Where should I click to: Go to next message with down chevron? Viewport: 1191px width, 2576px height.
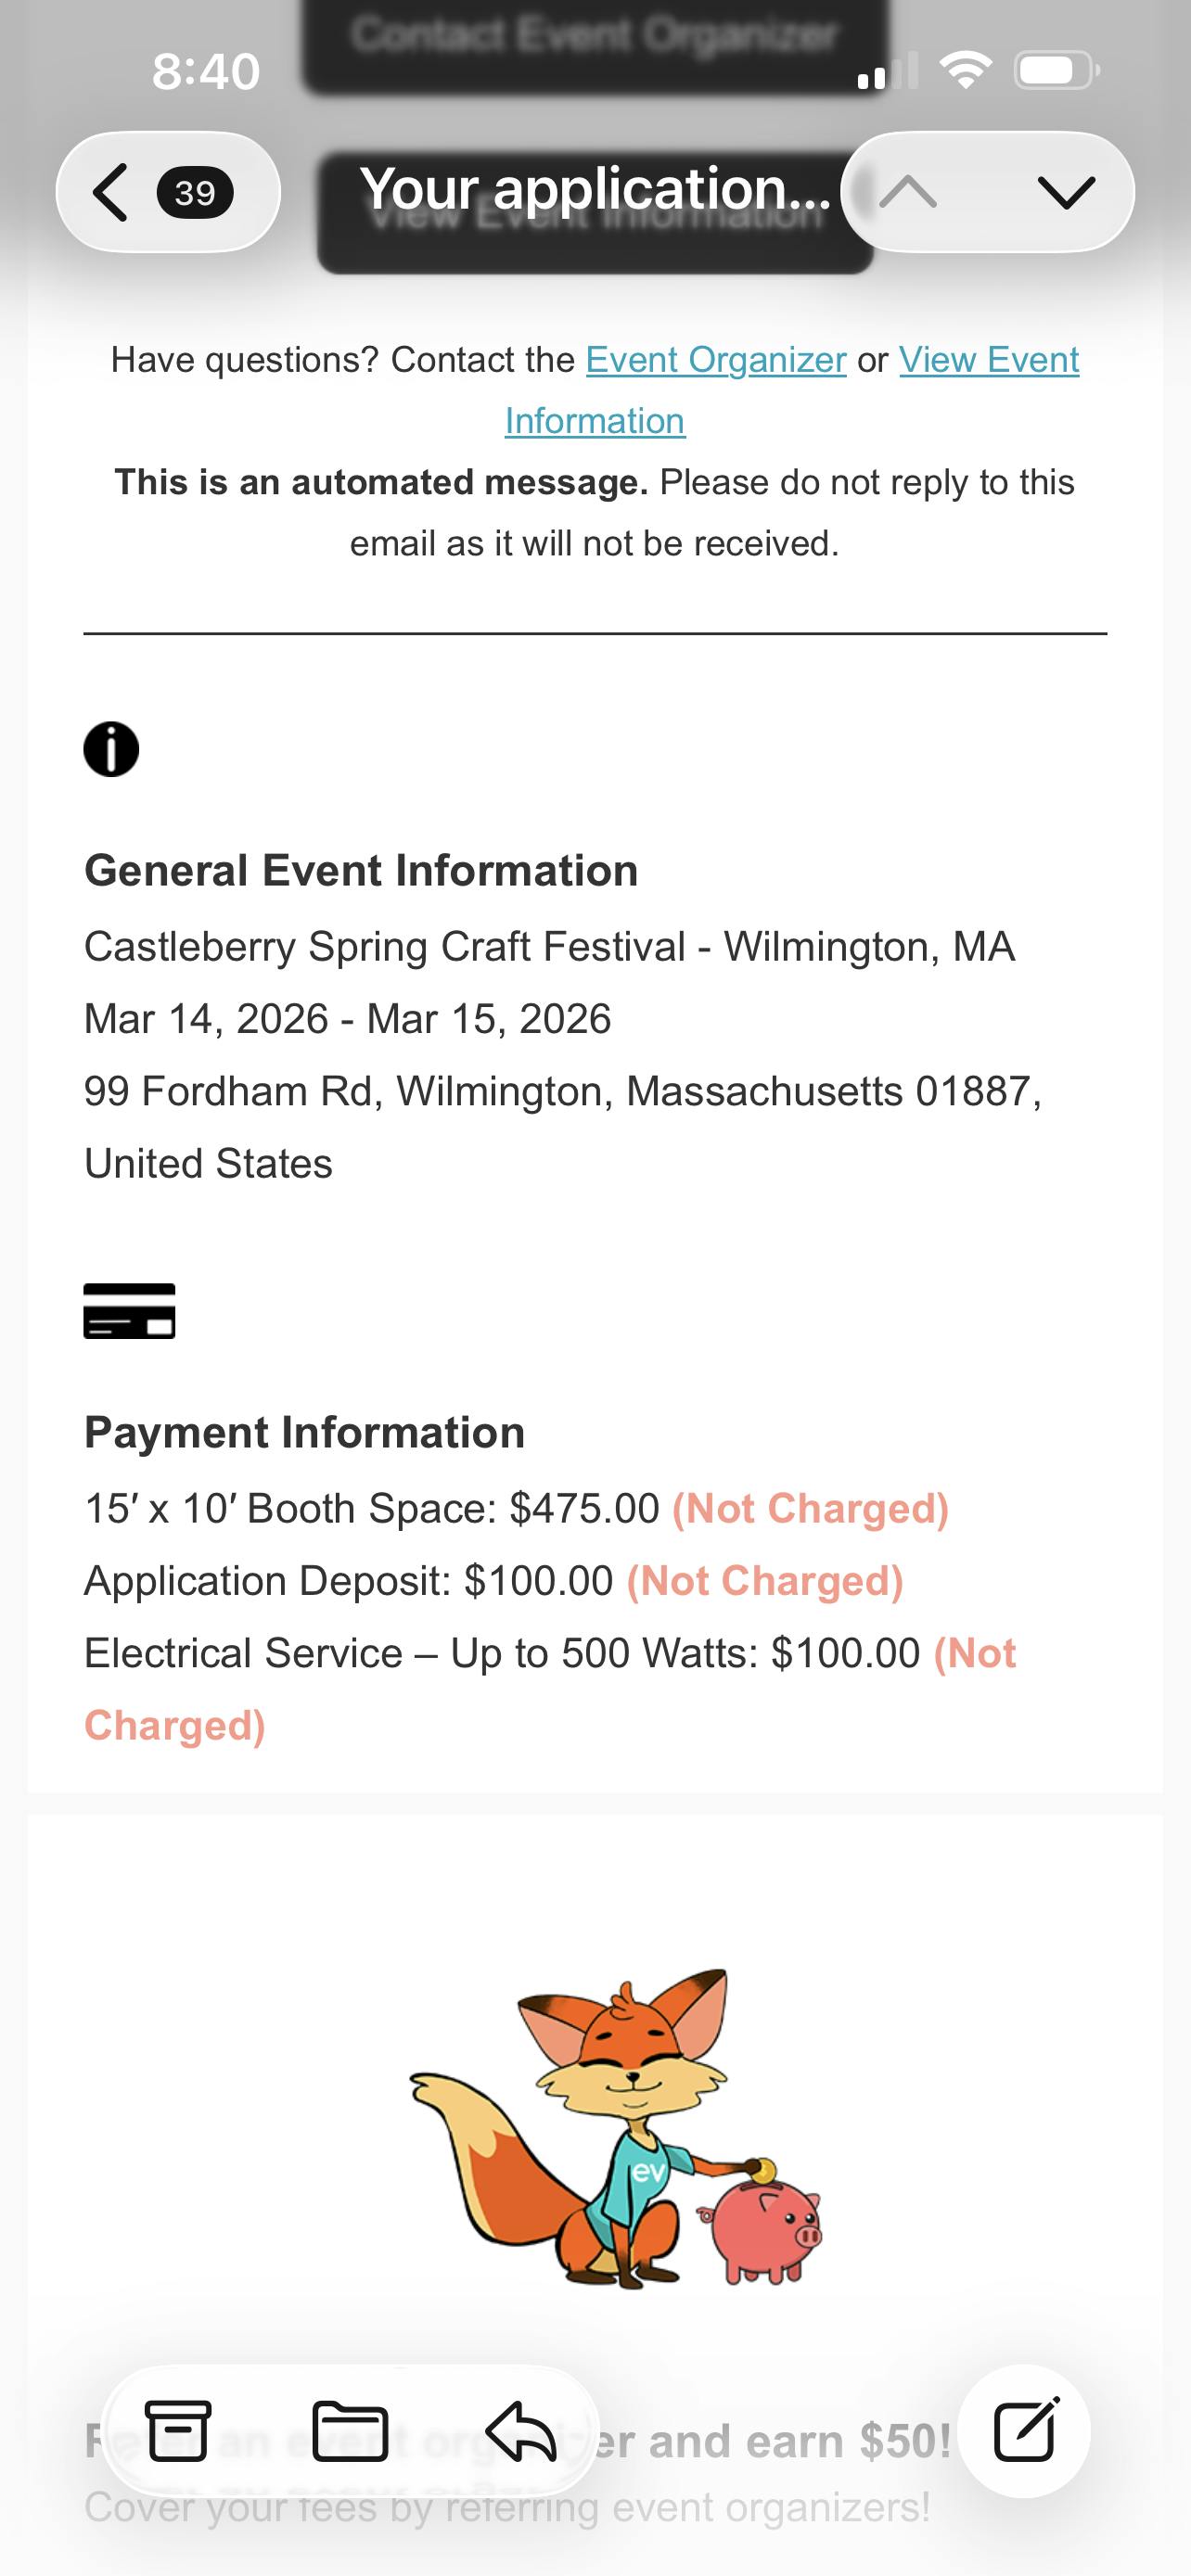(x=1066, y=191)
